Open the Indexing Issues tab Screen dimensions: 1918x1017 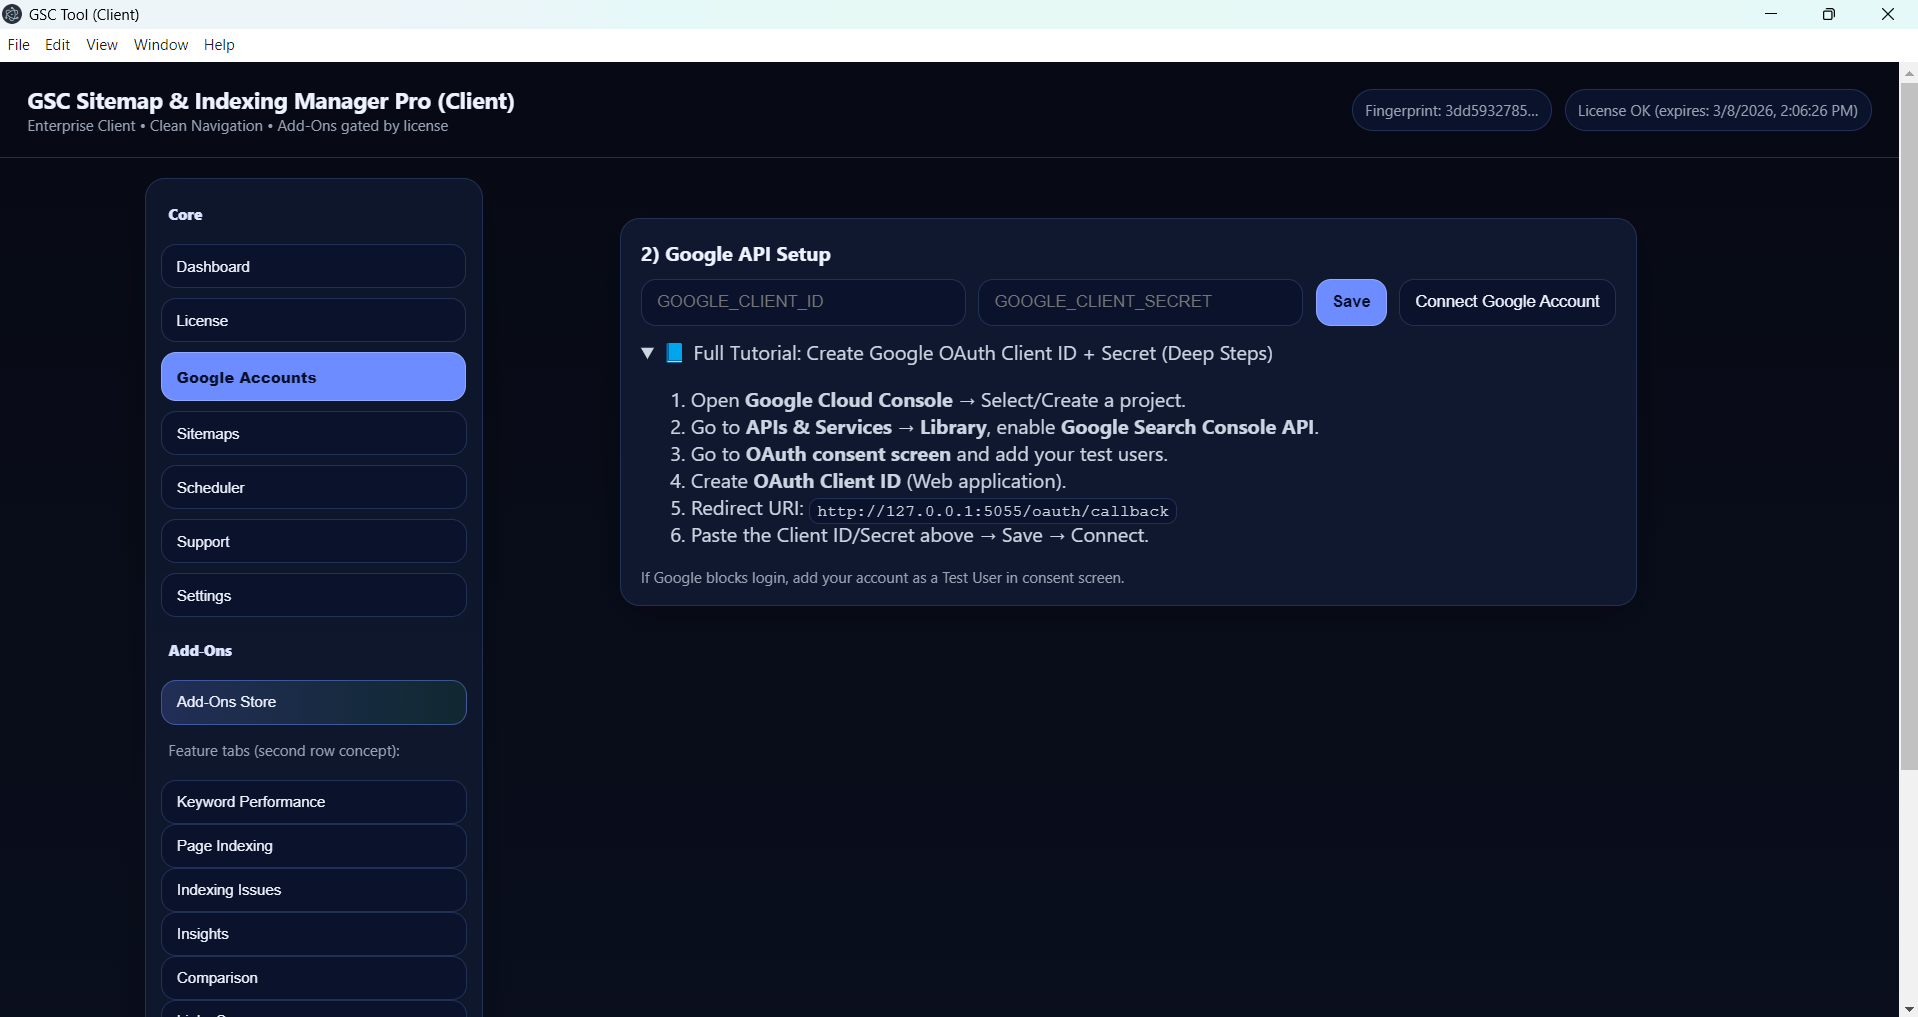pos(313,890)
